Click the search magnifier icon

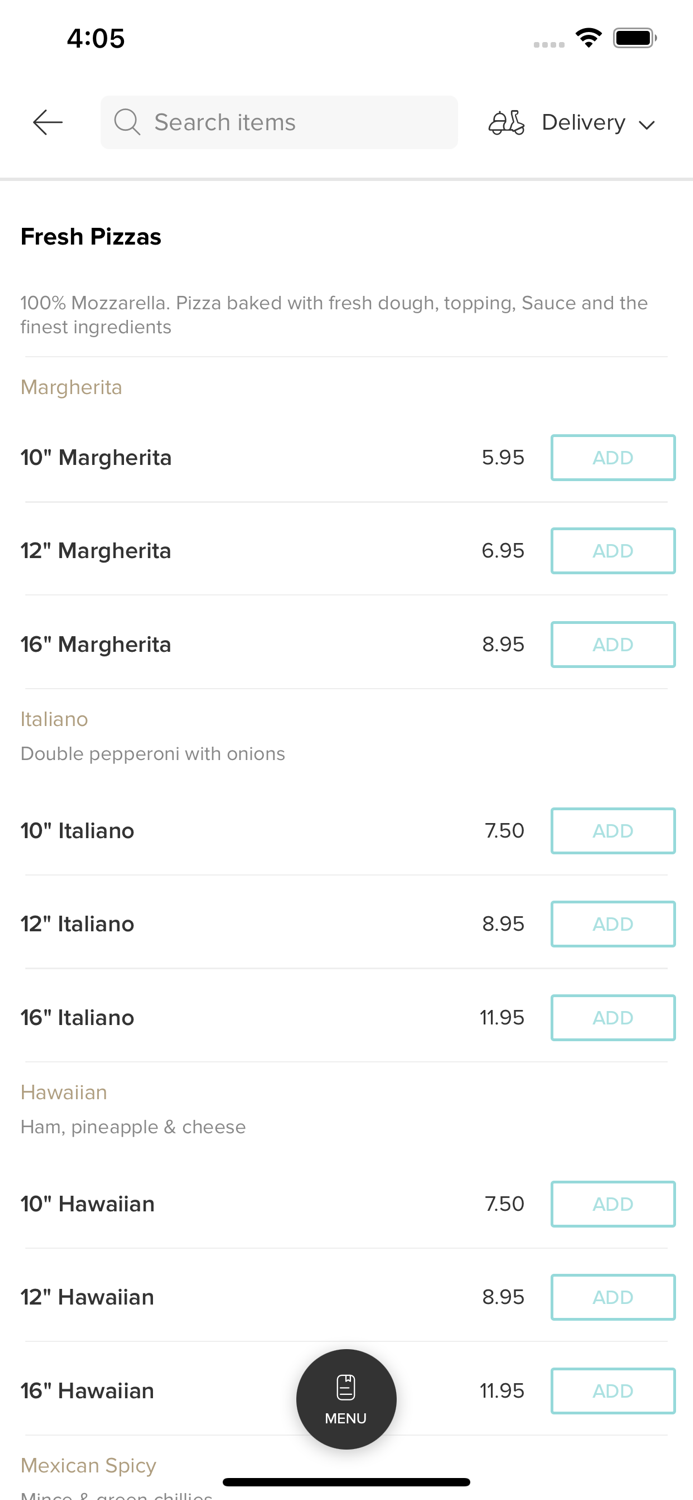click(x=127, y=122)
